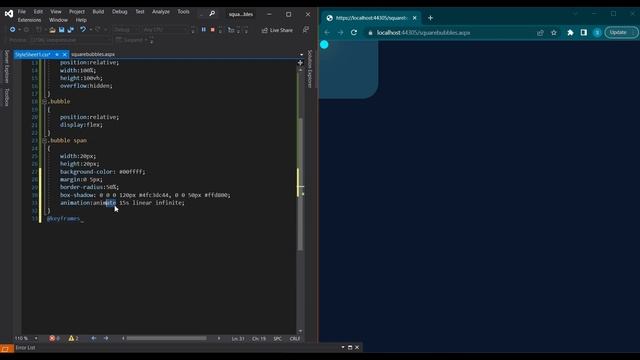Screen dimensions: 640x360
Task: Open the Server Explorer side tab
Action: click(6, 66)
